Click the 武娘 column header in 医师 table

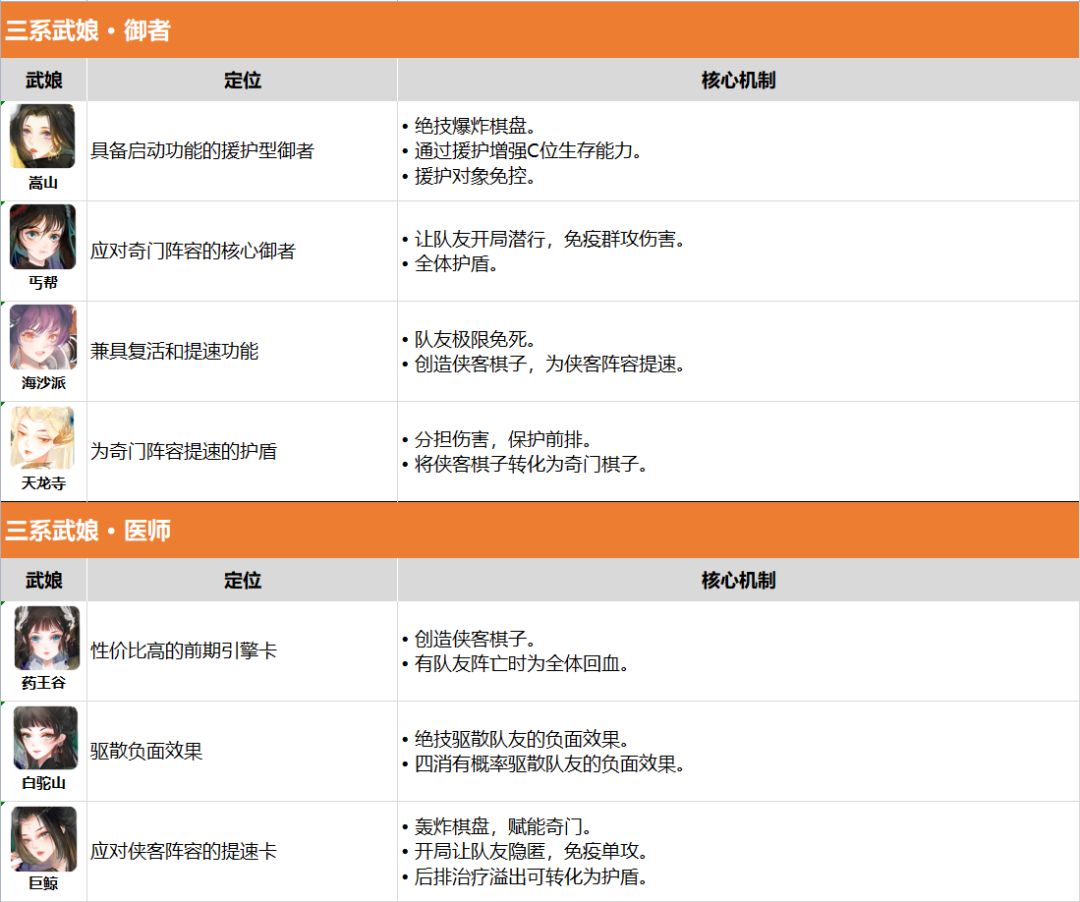tap(43, 580)
